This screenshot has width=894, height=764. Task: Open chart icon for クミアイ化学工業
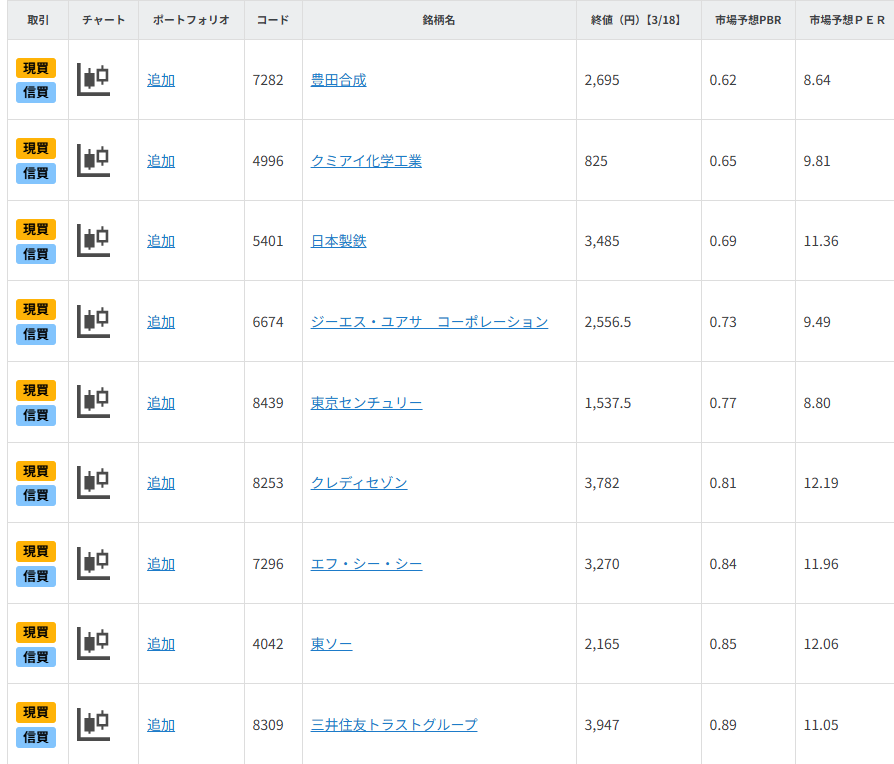[x=94, y=160]
